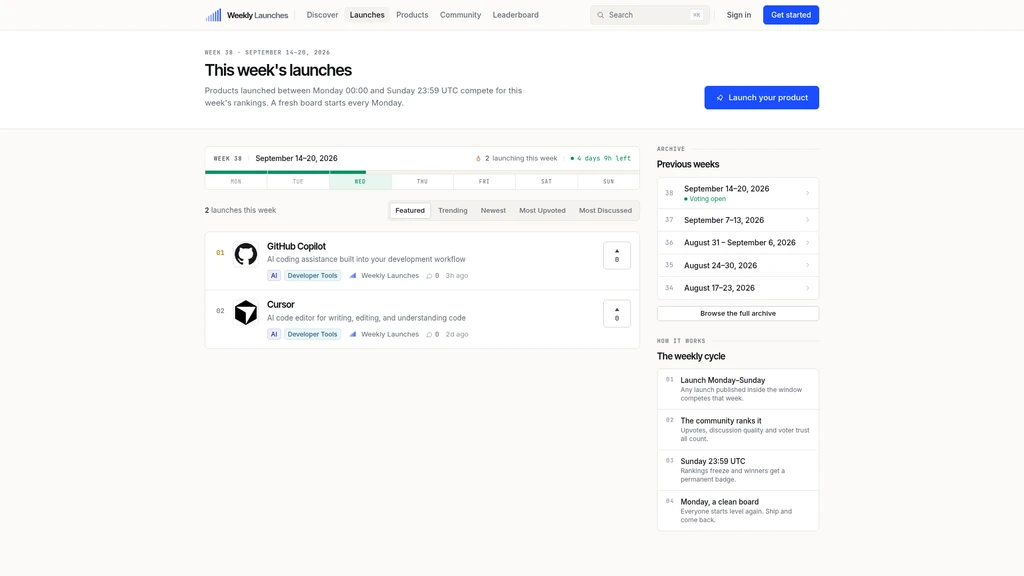Screen dimensions: 1024x576
Task: Click the Weekly Launches bar-chart logo
Action: pyautogui.click(x=214, y=15)
